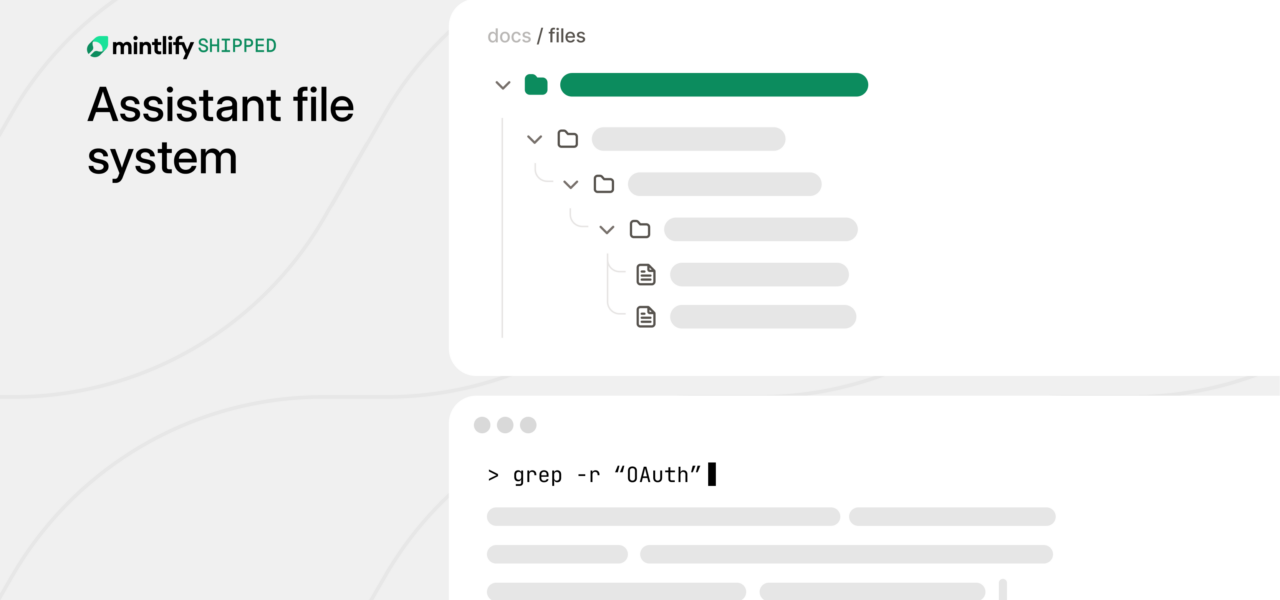Click the first gray terminal window dot
The width and height of the screenshot is (1280, 600).
pos(482,425)
